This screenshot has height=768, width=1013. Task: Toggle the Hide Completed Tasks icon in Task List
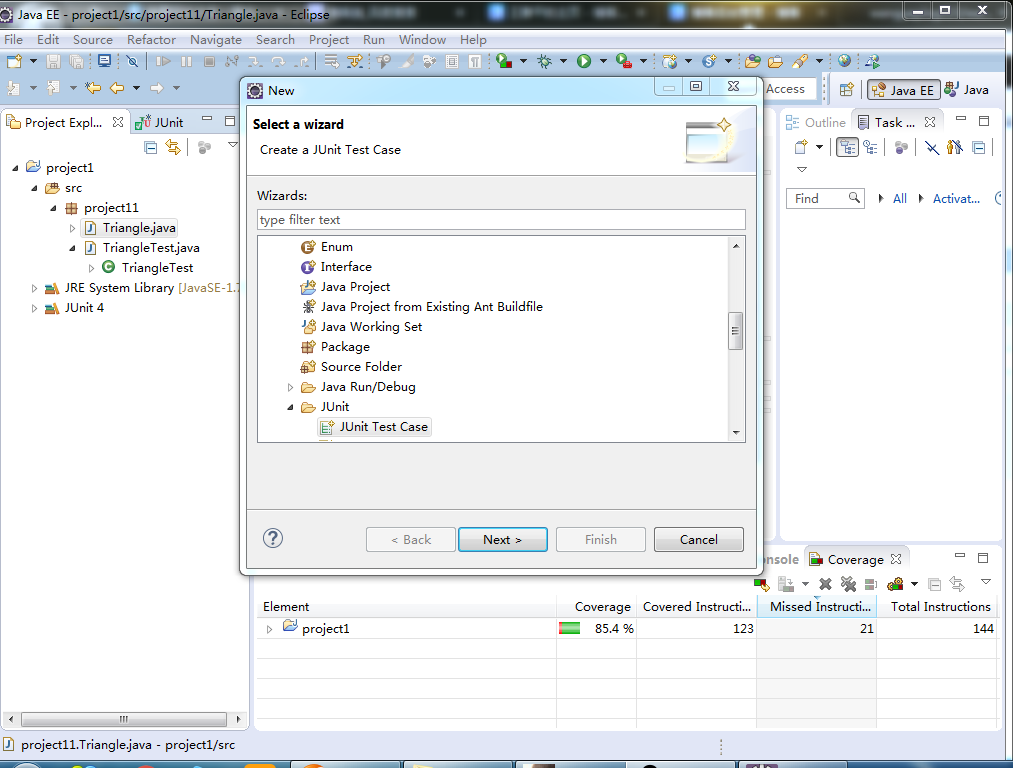pos(931,147)
